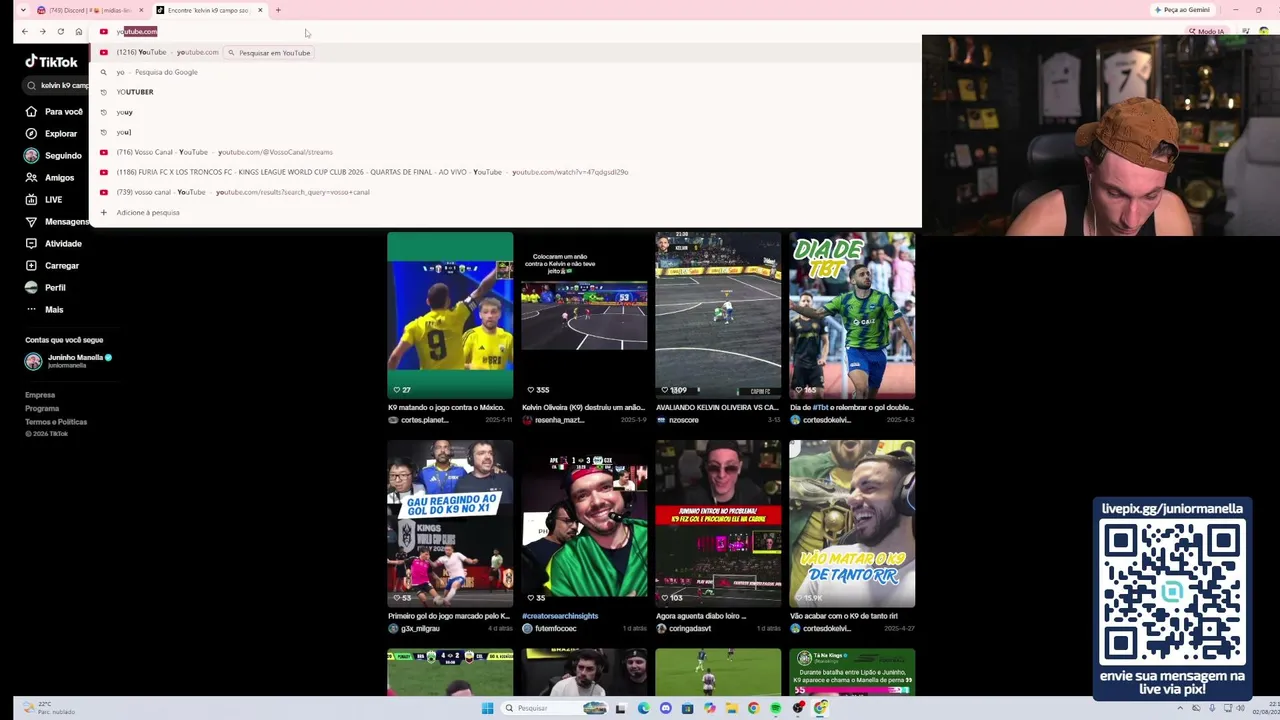Click the browser back arrow
The width and height of the screenshot is (1280, 720).
(x=25, y=31)
